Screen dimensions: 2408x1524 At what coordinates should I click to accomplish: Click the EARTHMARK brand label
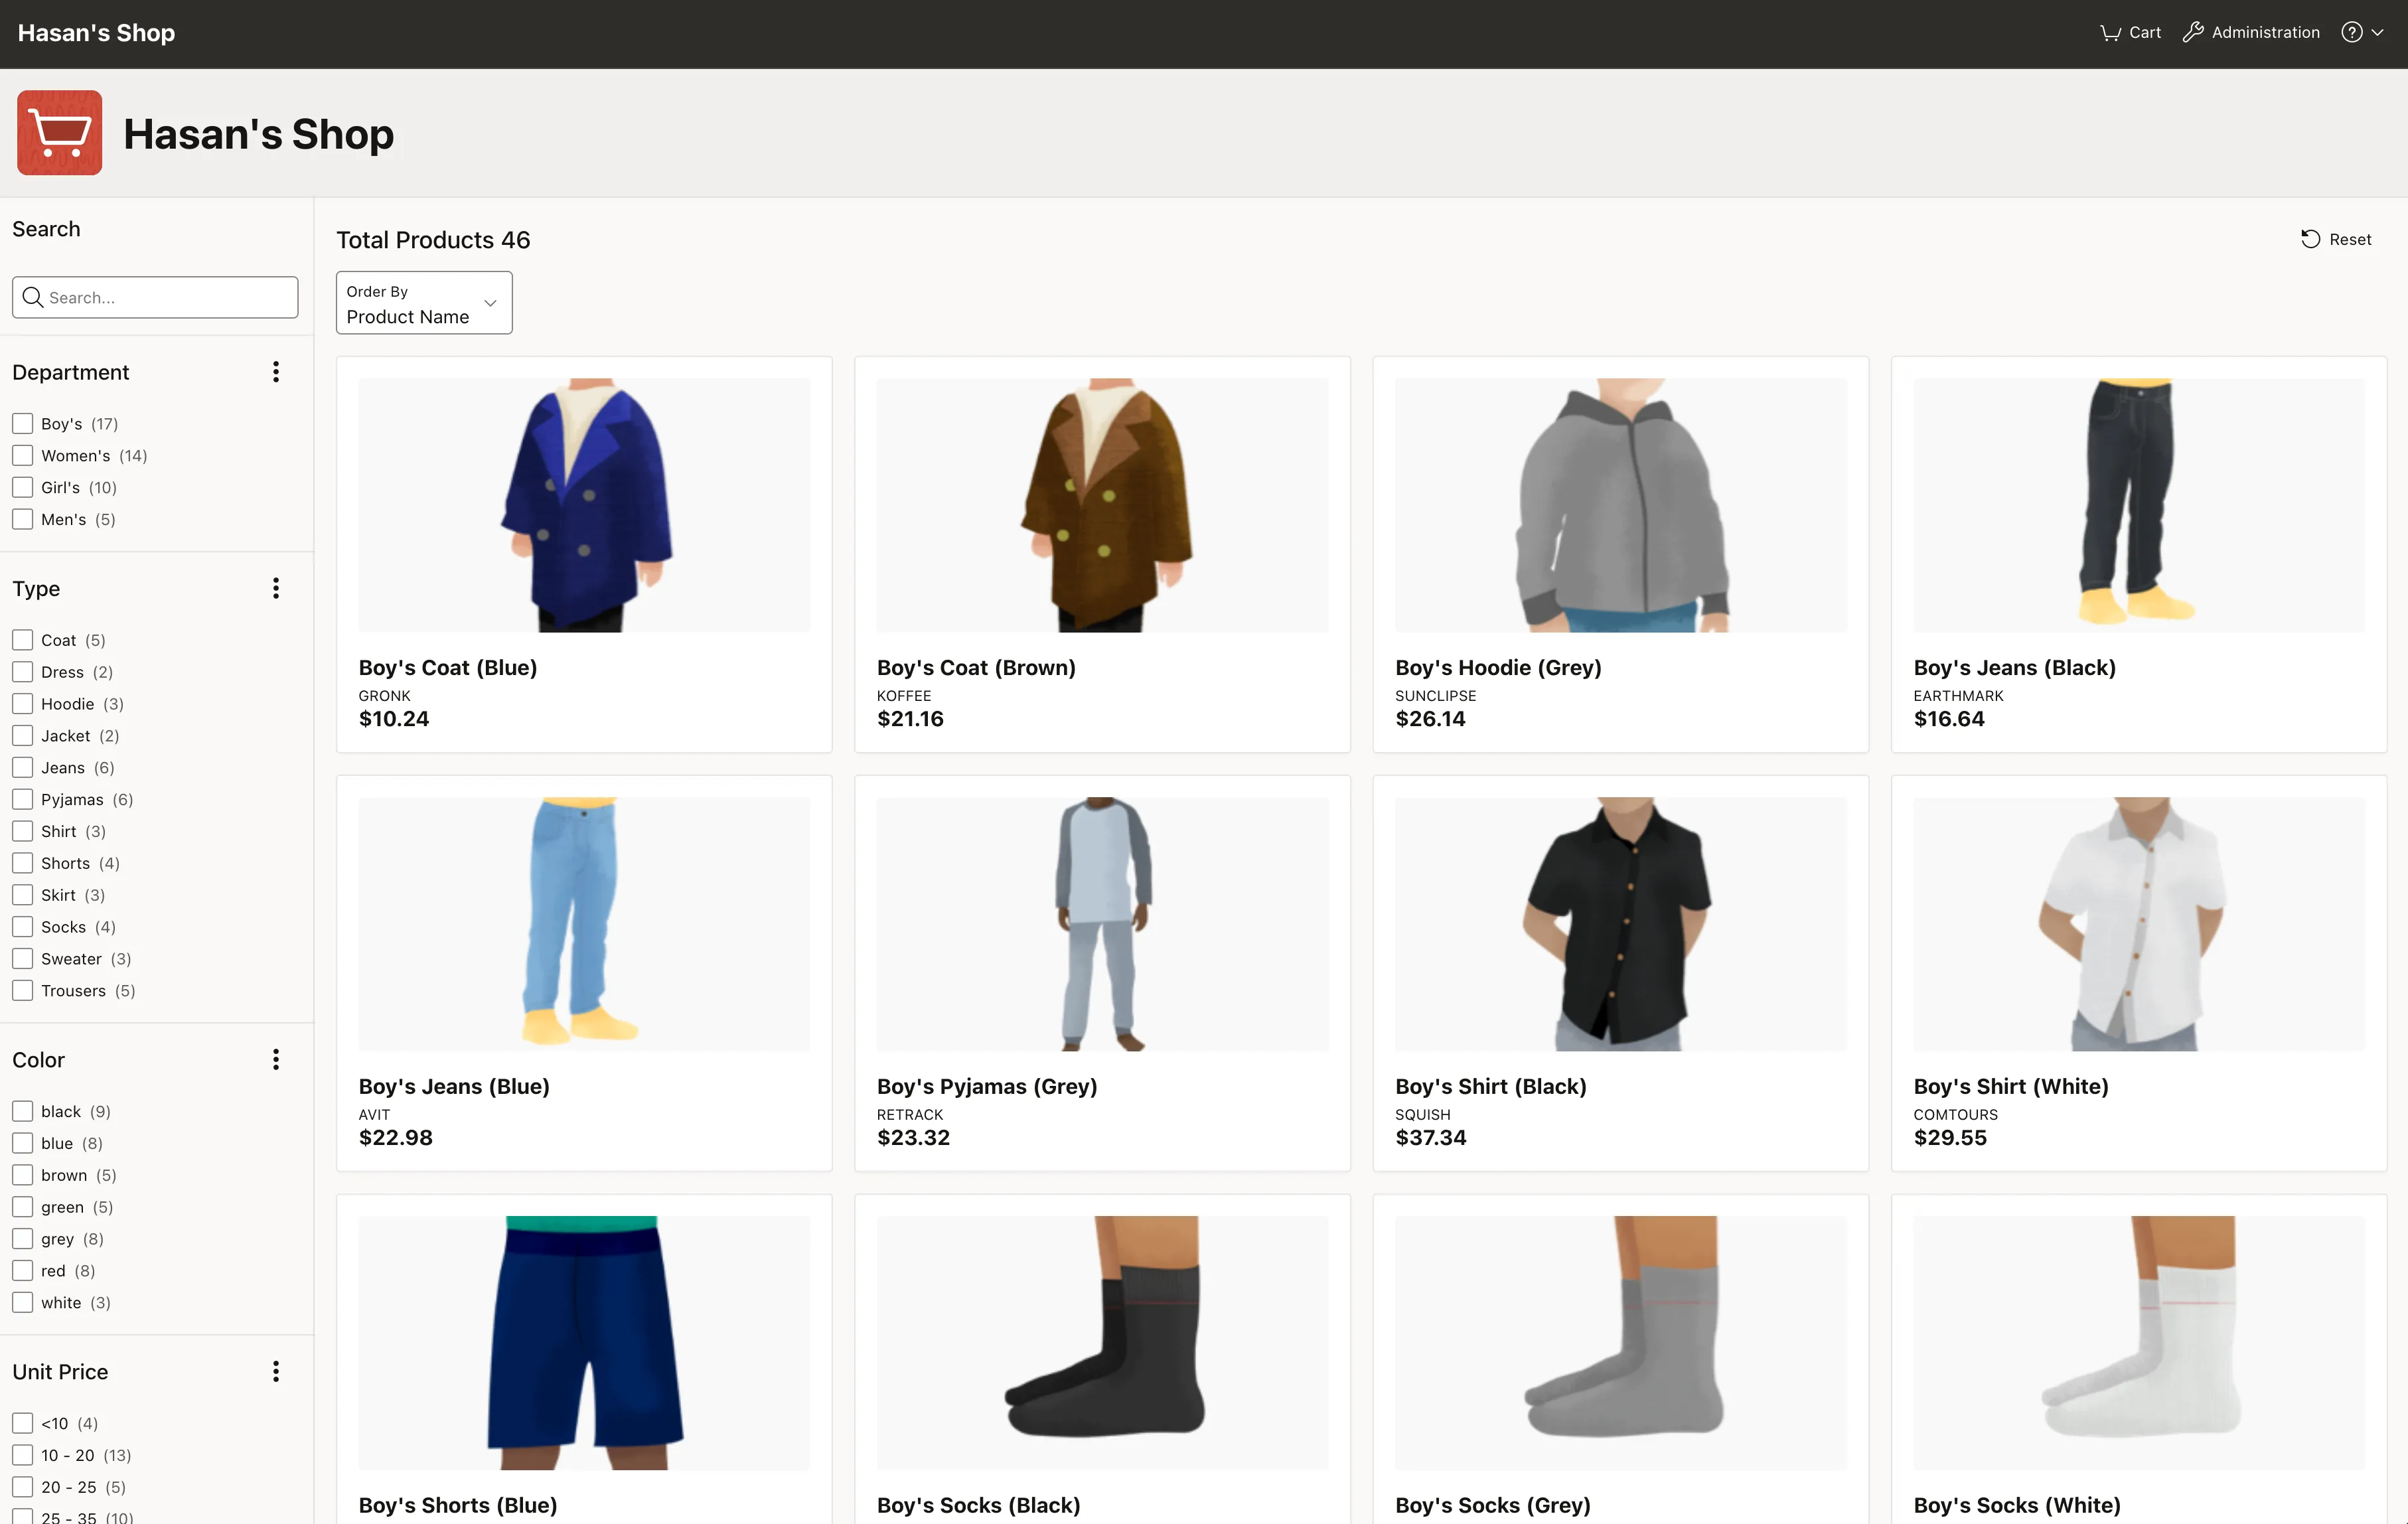point(1958,696)
